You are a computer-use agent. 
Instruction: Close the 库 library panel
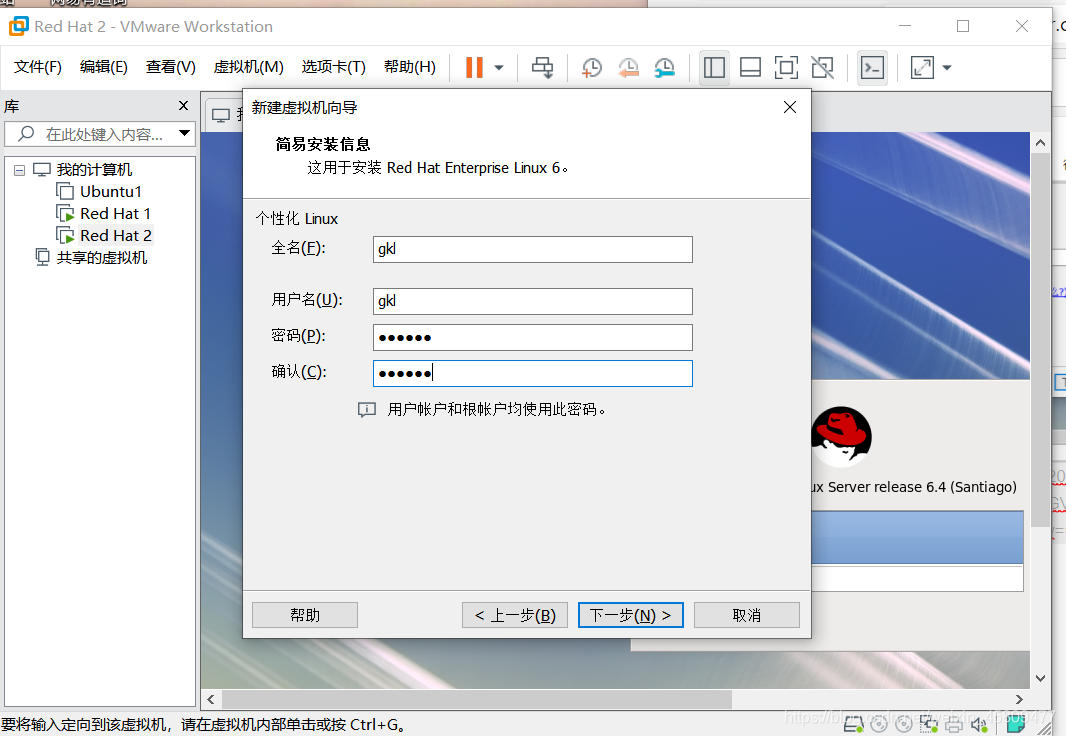point(183,106)
